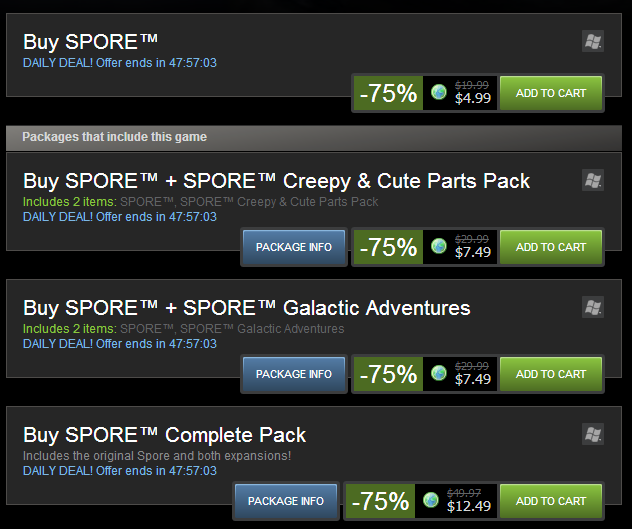Click globe icon in Creepy & Cute price box
The width and height of the screenshot is (632, 529).
point(439,246)
